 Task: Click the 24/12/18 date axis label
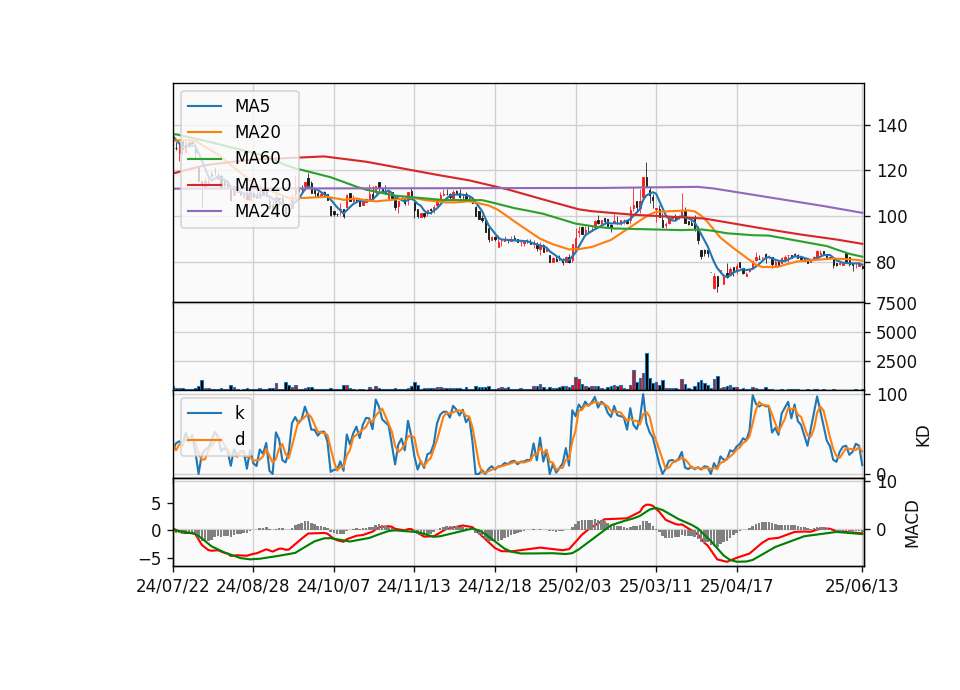click(x=495, y=586)
